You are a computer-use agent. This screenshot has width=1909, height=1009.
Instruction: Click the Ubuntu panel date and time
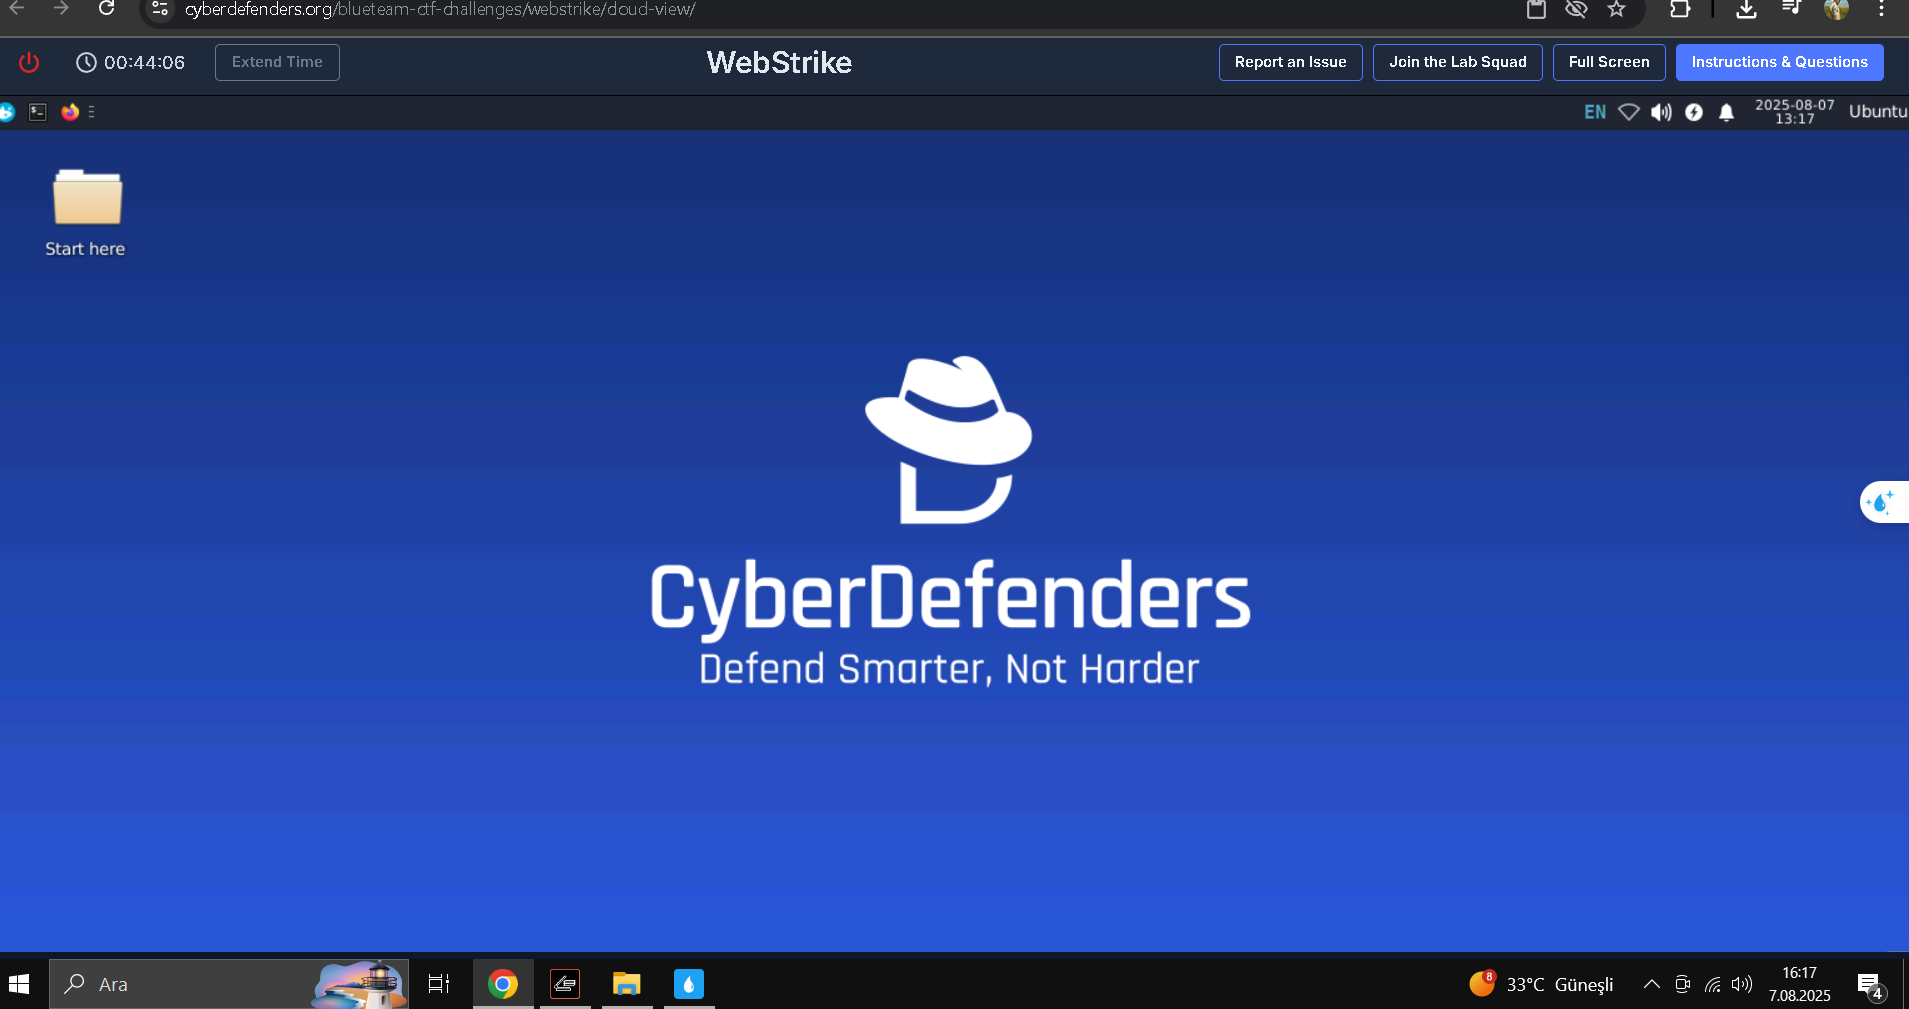point(1794,112)
